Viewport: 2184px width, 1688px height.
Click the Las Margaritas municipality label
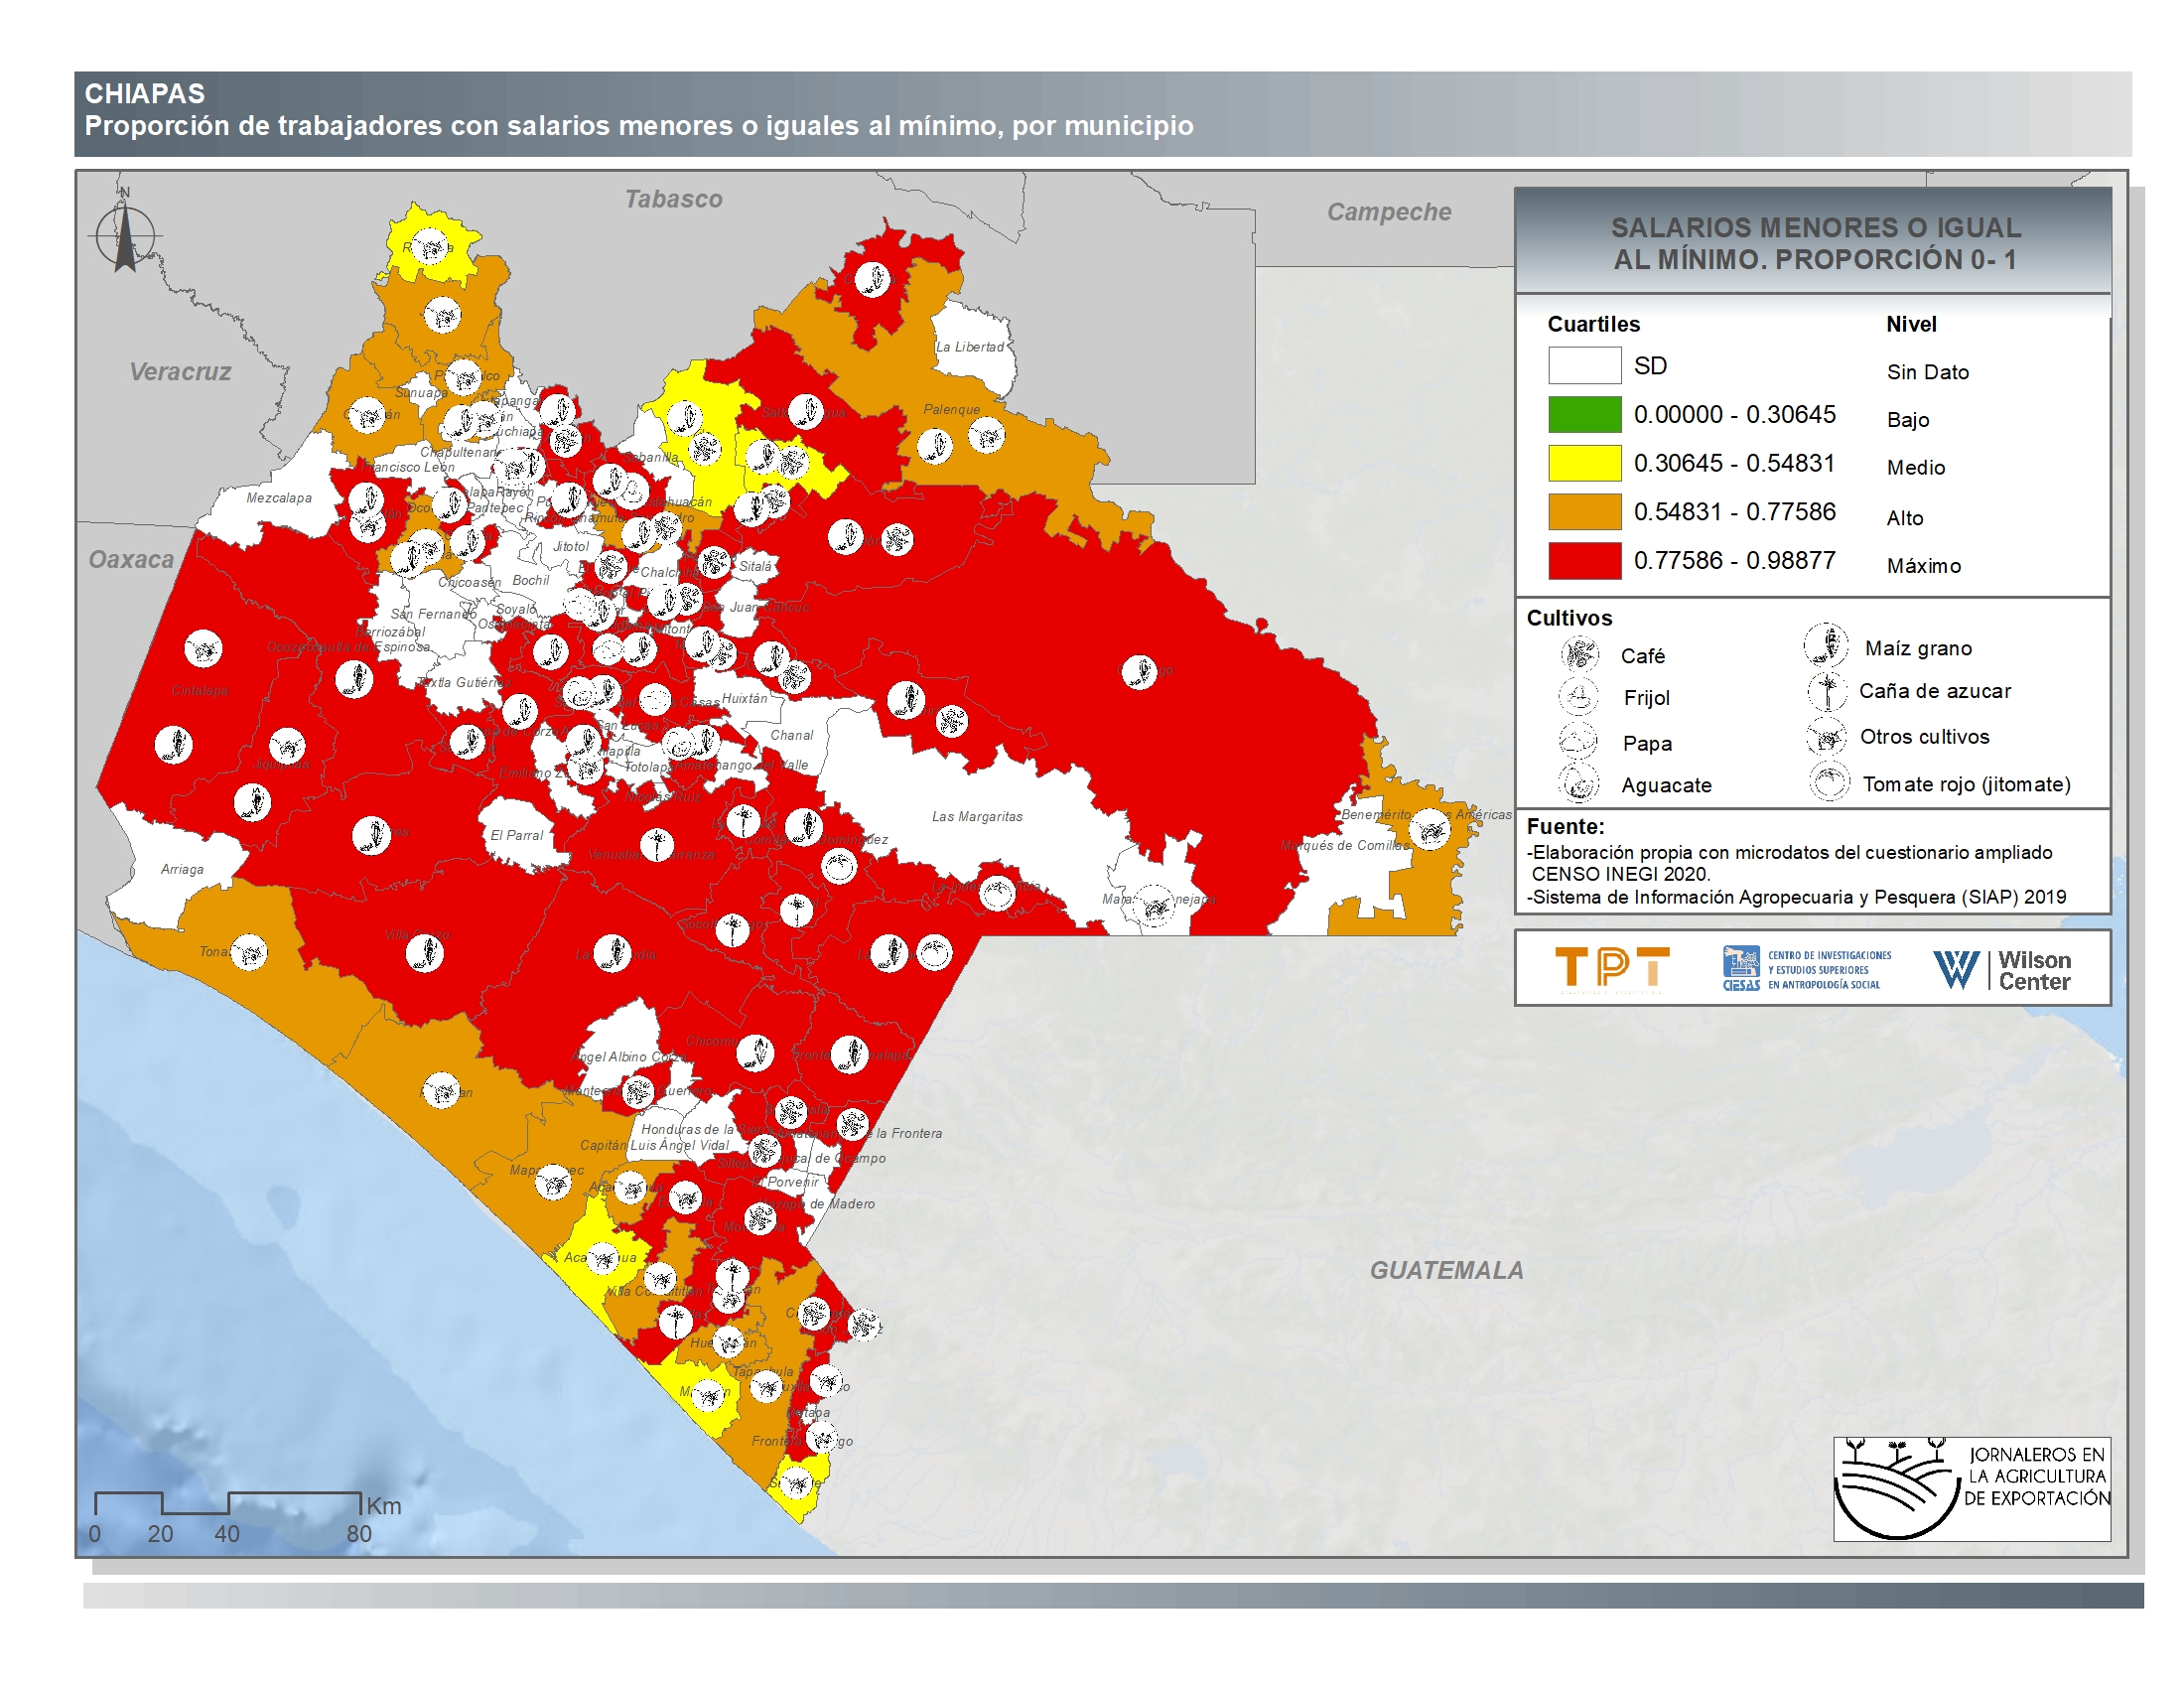pyautogui.click(x=976, y=816)
